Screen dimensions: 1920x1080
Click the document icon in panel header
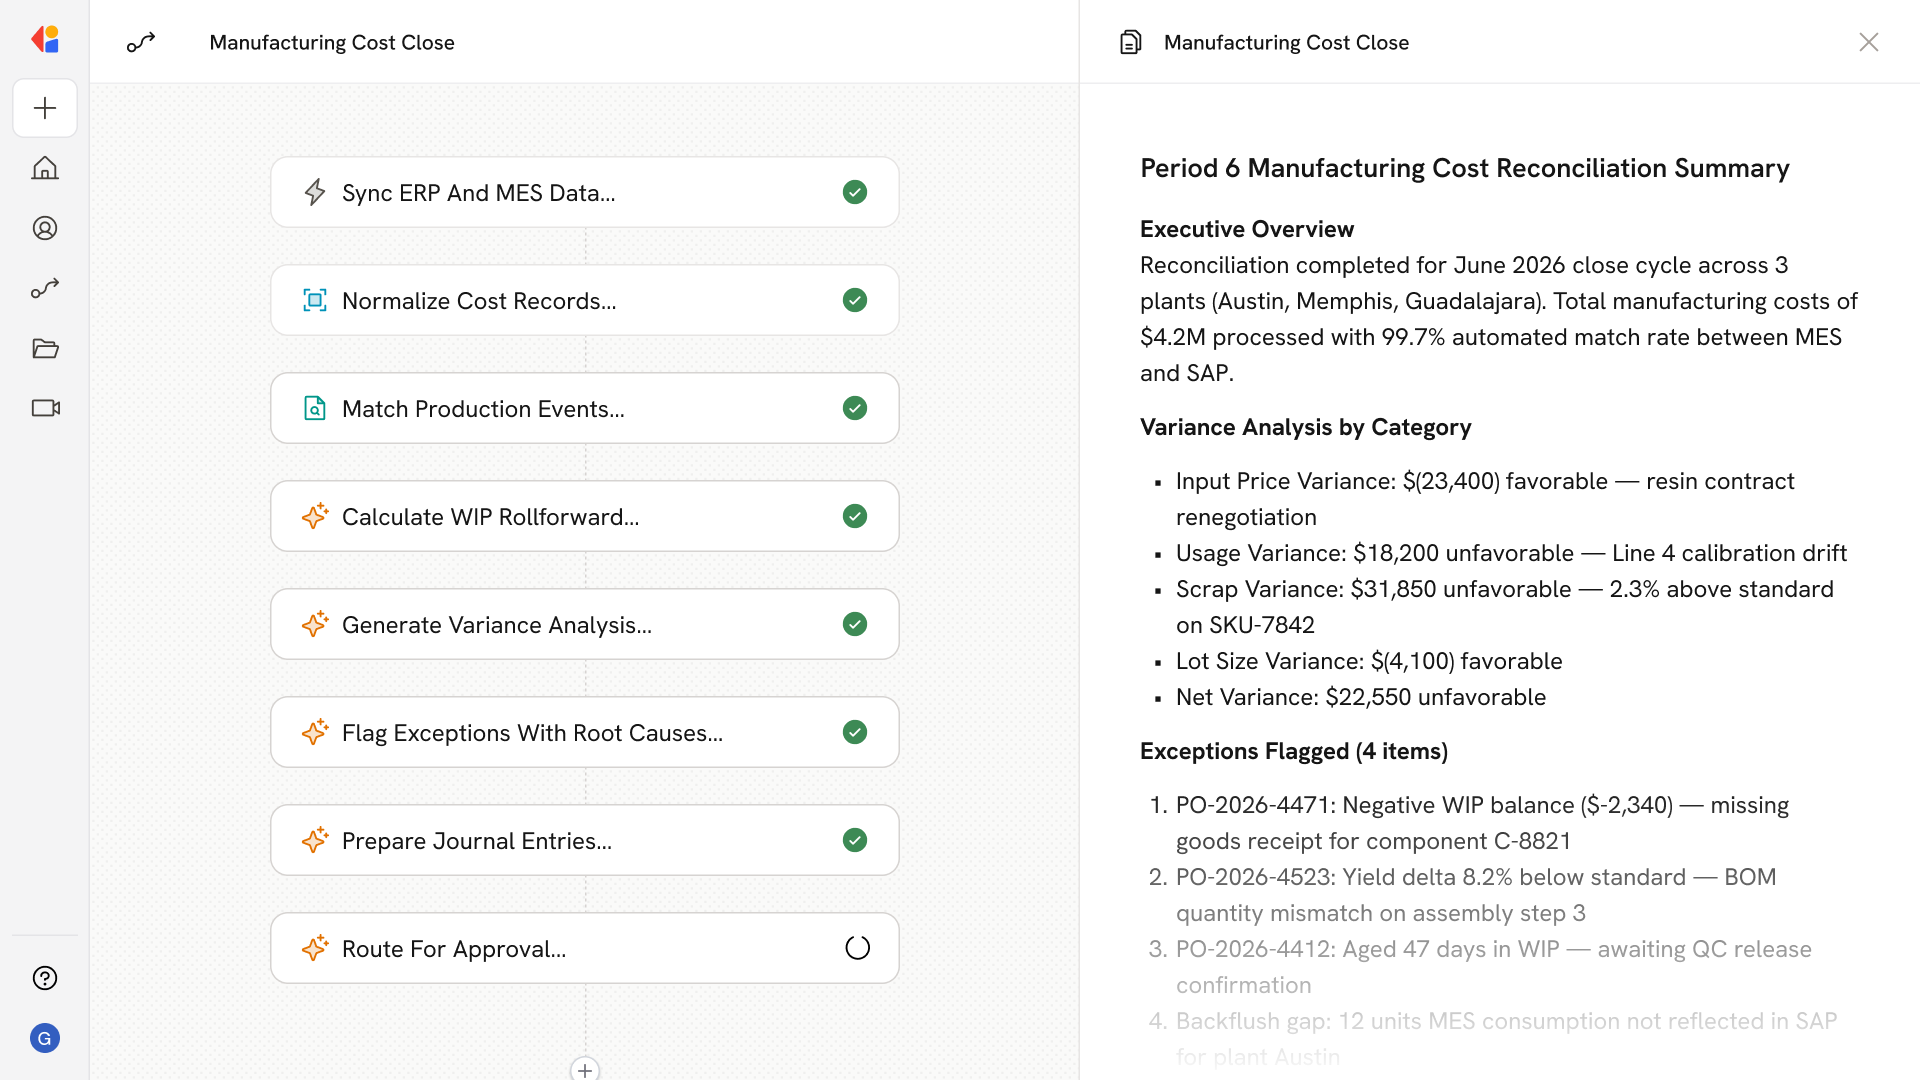click(1130, 42)
